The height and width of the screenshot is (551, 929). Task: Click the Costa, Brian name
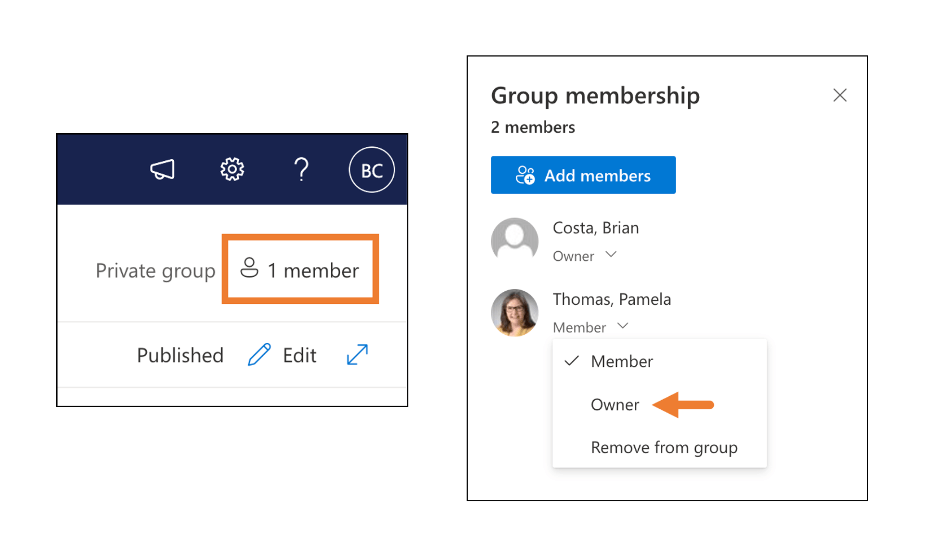[596, 228]
